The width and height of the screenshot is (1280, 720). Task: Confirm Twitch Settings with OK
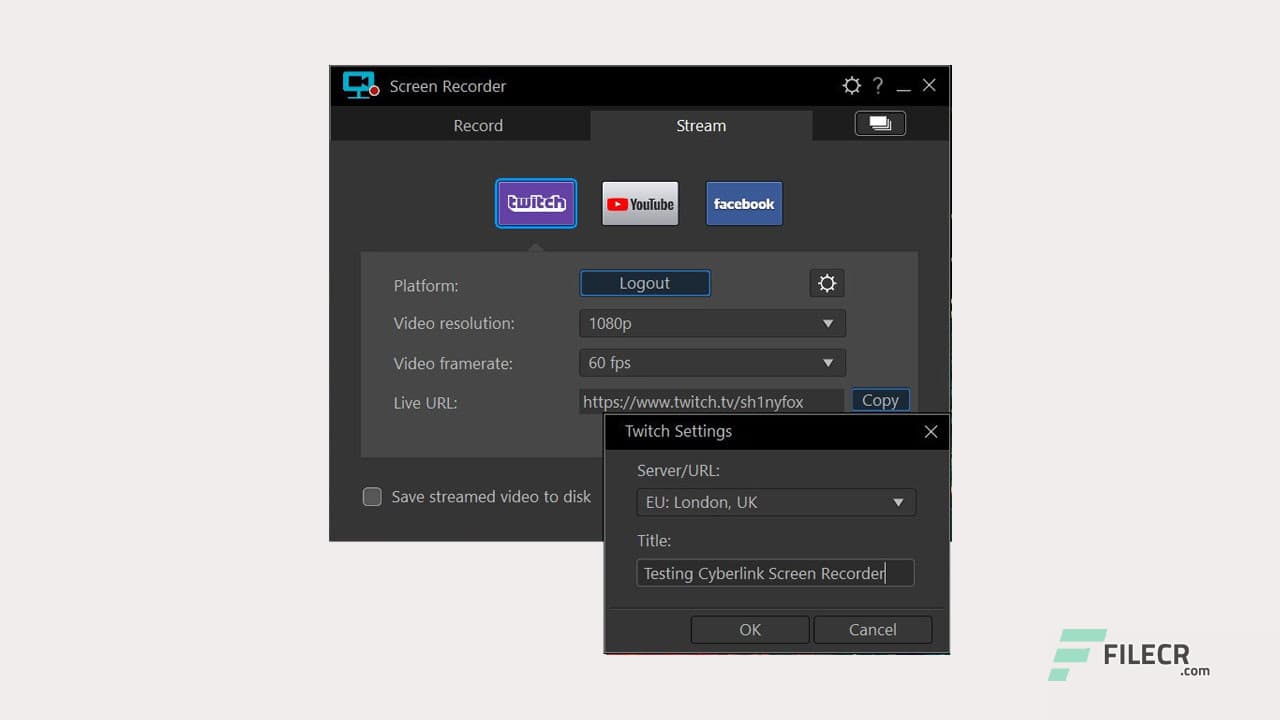click(x=750, y=629)
